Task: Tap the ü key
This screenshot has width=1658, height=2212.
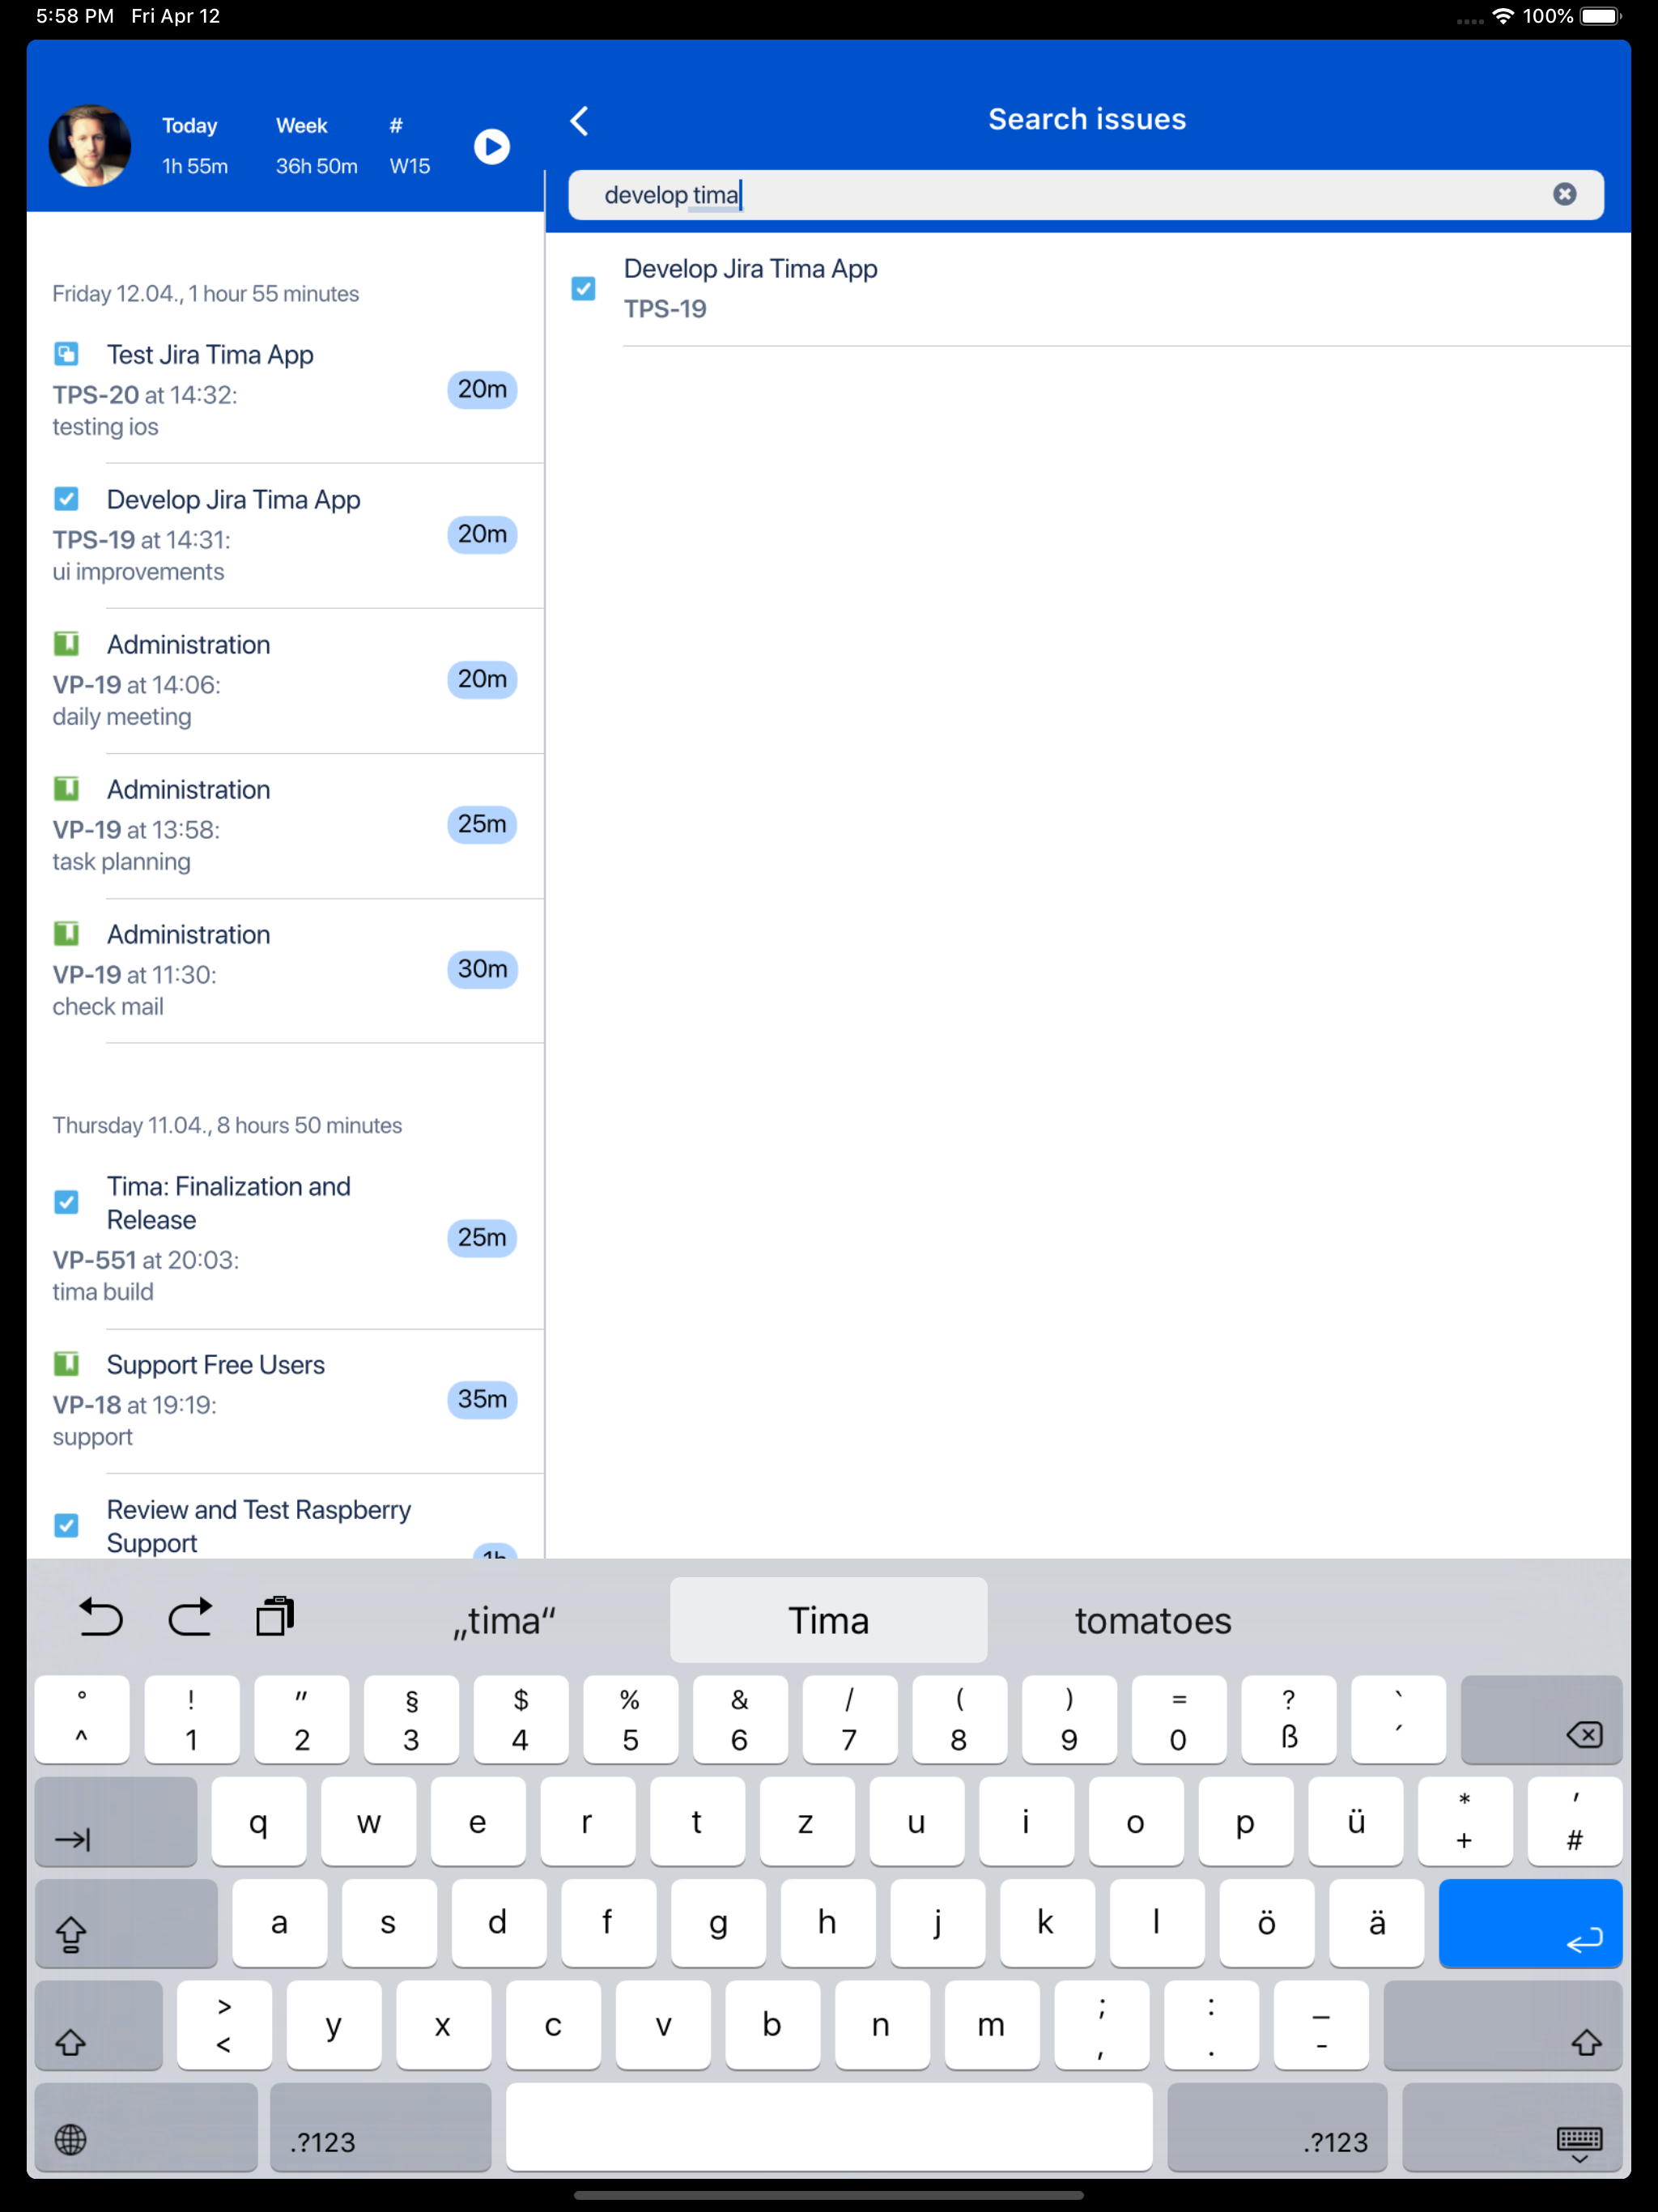Action: (1355, 1821)
